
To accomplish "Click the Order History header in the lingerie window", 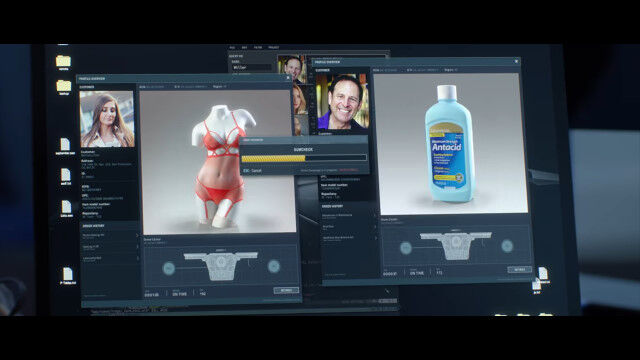I will (x=93, y=226).
